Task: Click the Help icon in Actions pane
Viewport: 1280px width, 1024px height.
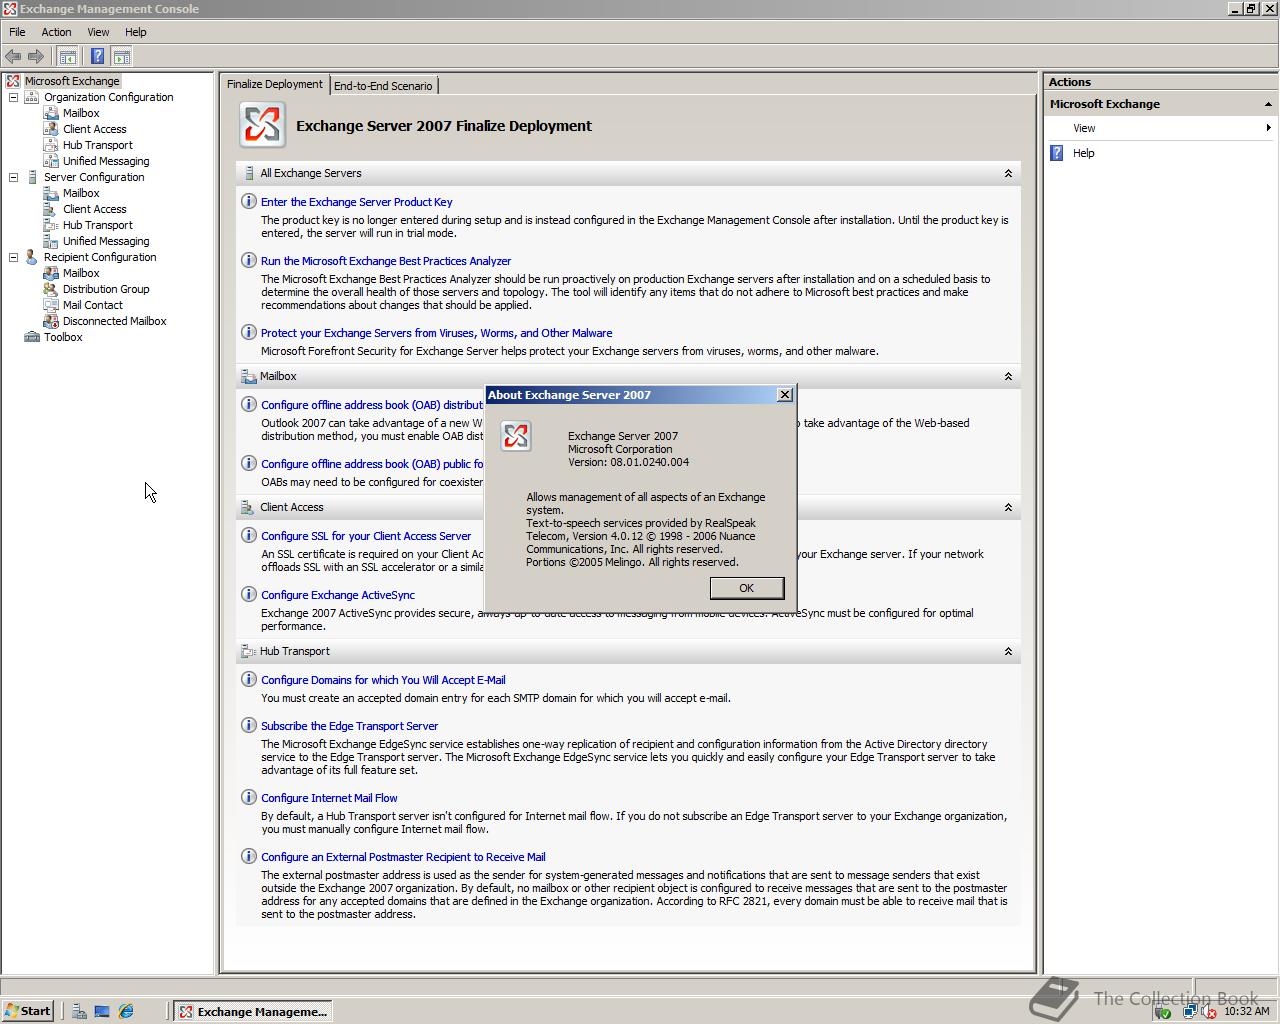Action: tap(1057, 153)
